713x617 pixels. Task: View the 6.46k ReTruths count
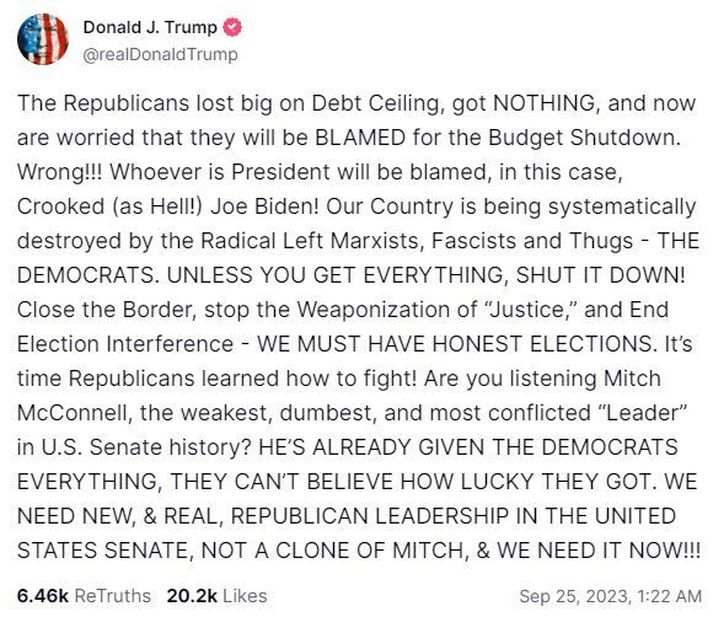click(42, 596)
